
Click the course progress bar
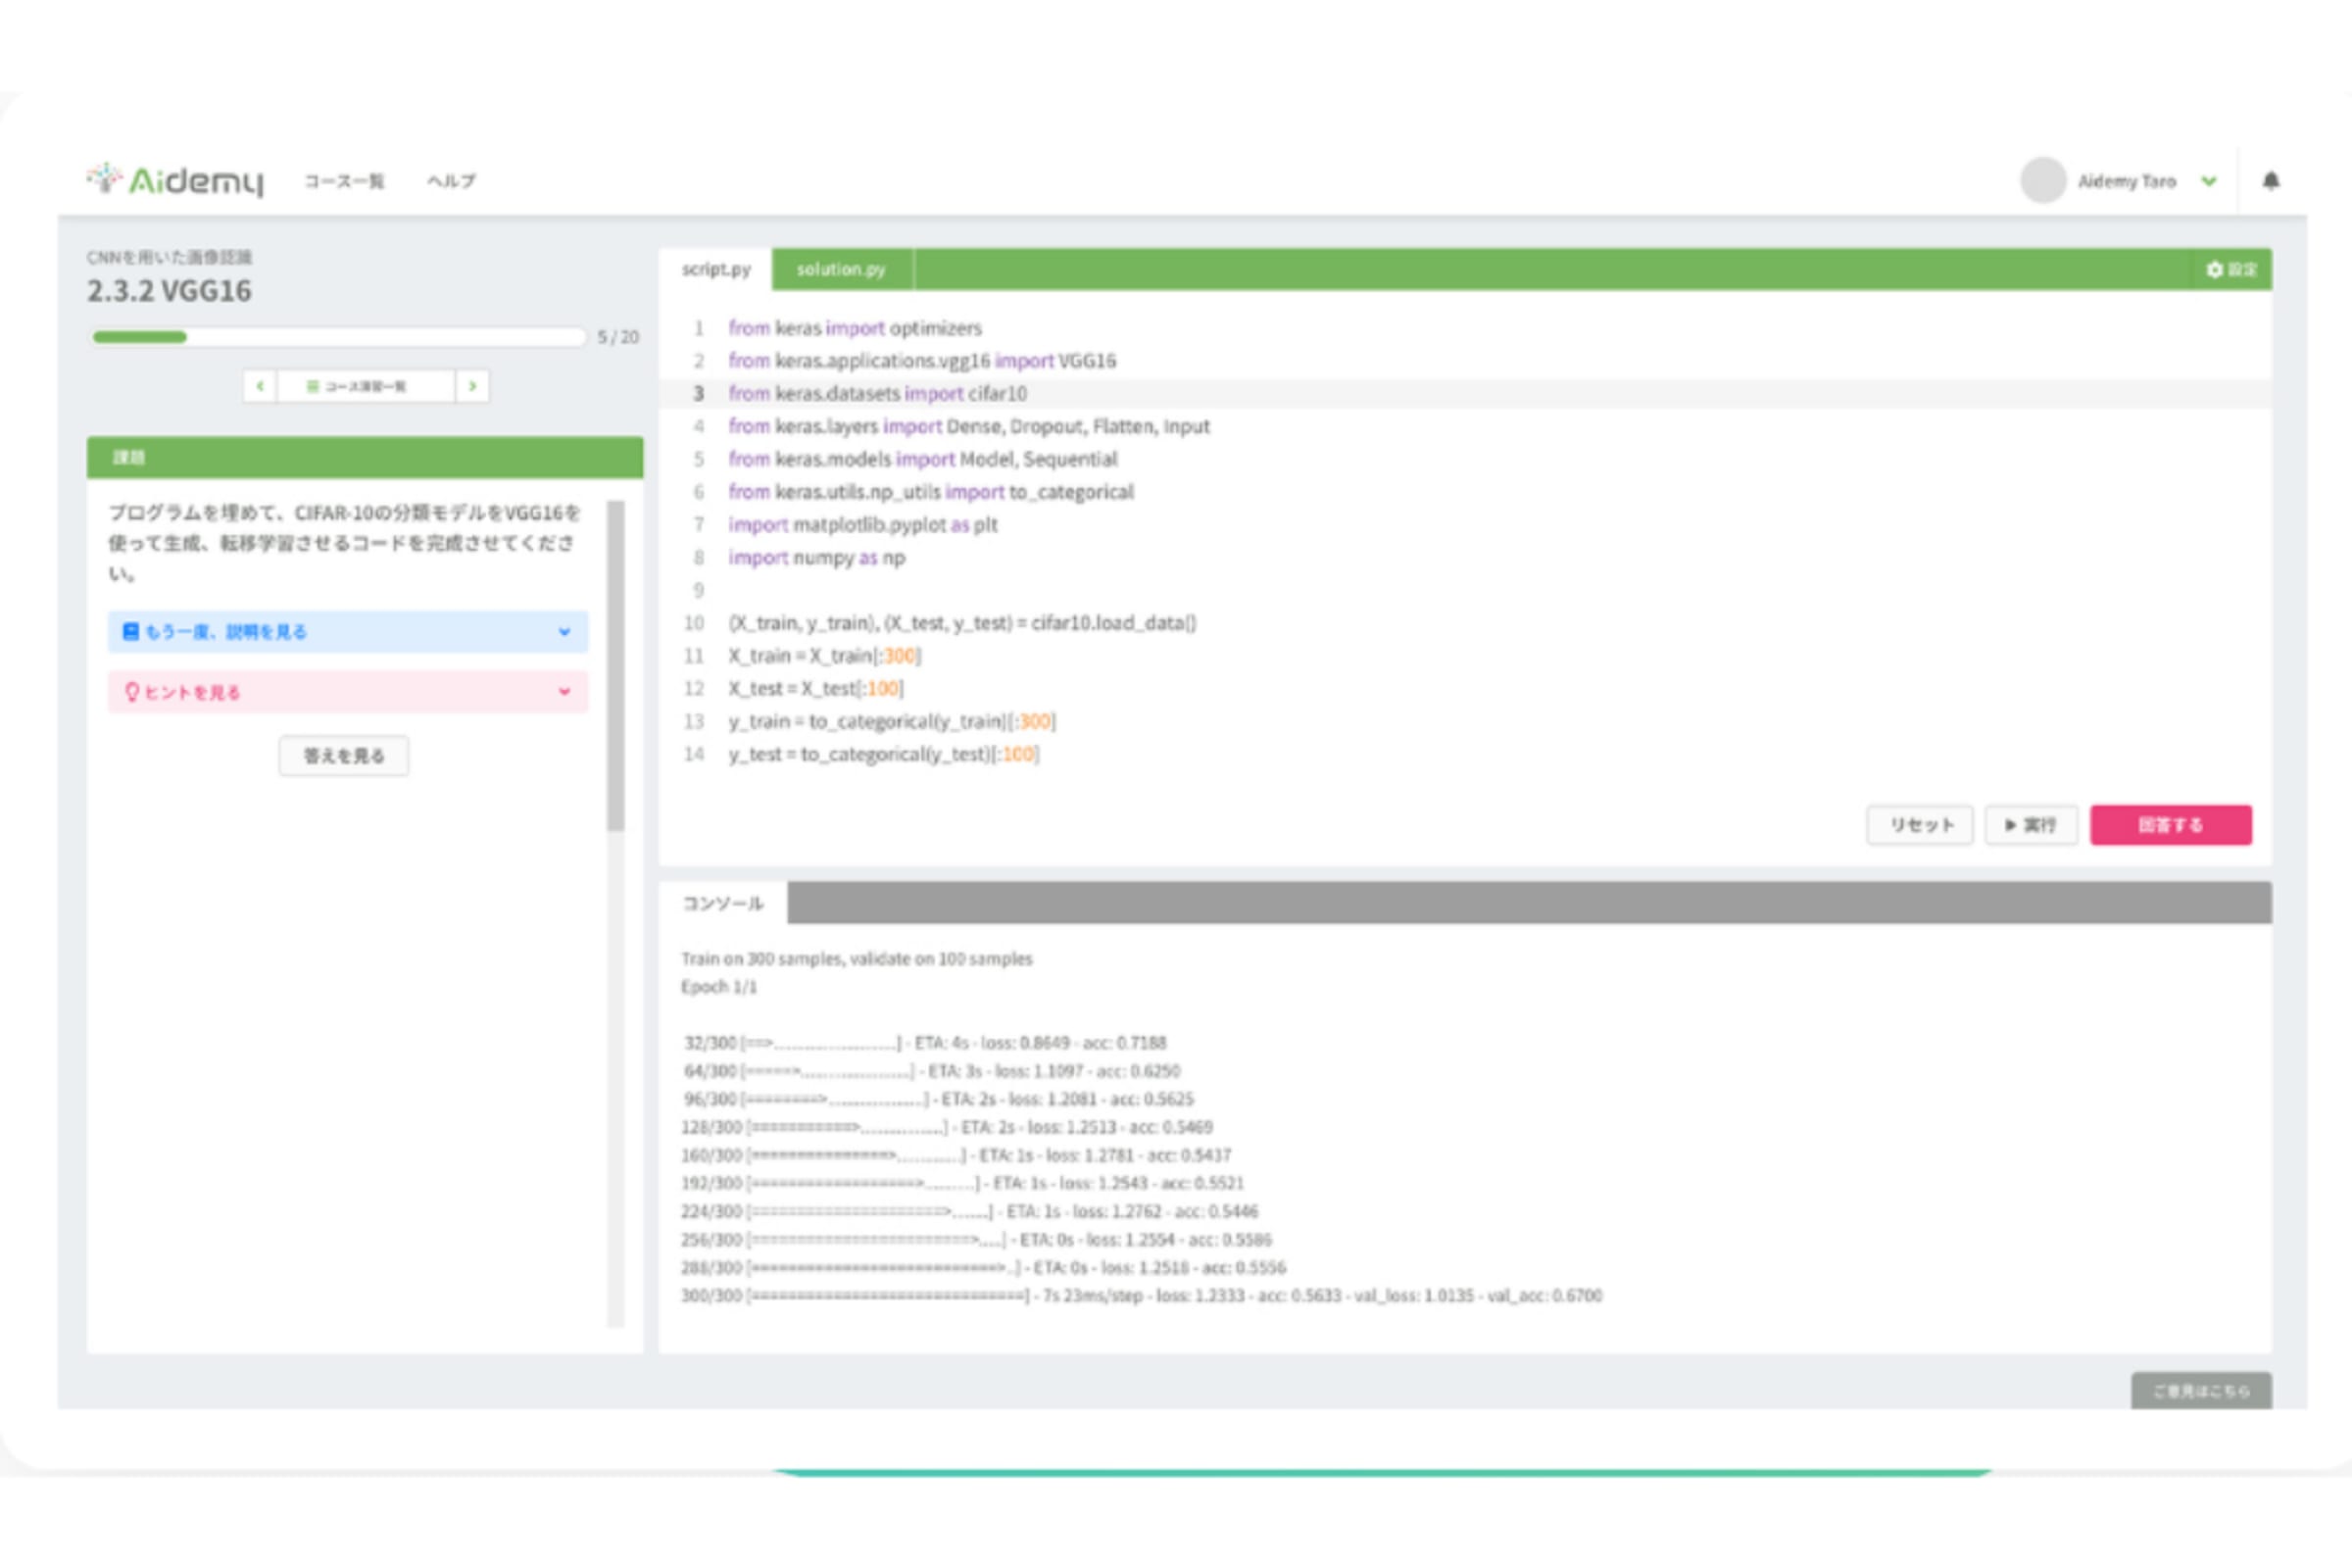338,337
